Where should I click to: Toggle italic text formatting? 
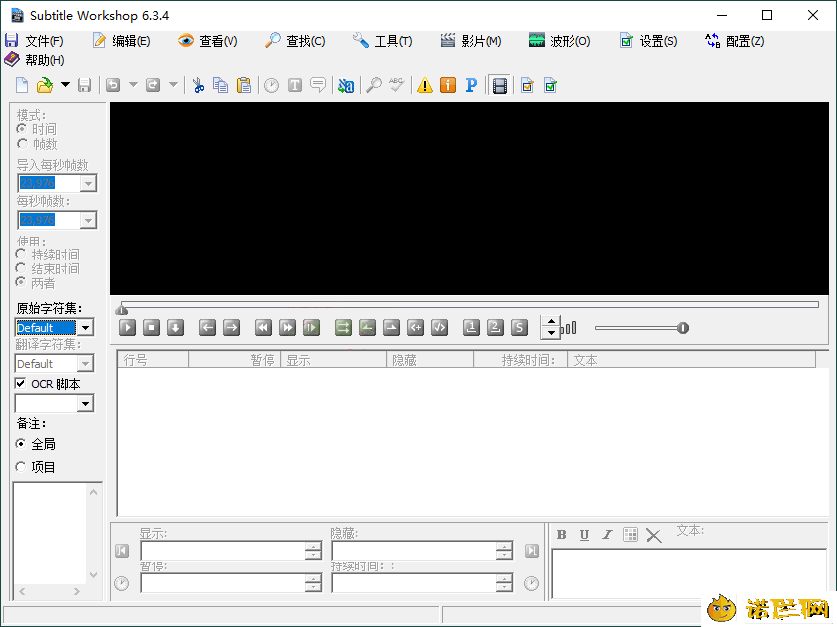[x=607, y=535]
